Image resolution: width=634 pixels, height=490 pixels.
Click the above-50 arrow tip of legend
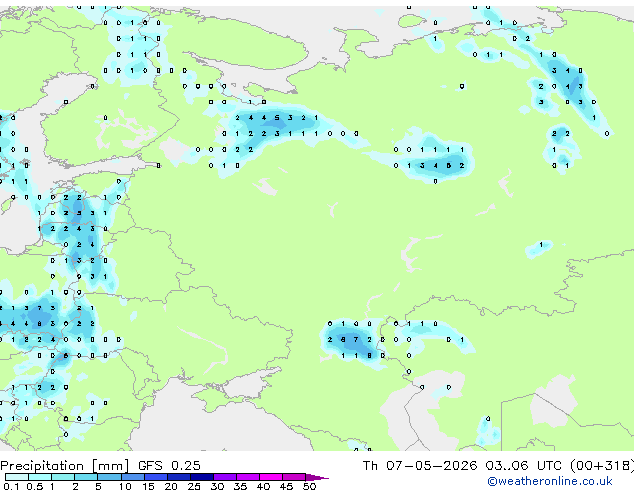coord(317,477)
